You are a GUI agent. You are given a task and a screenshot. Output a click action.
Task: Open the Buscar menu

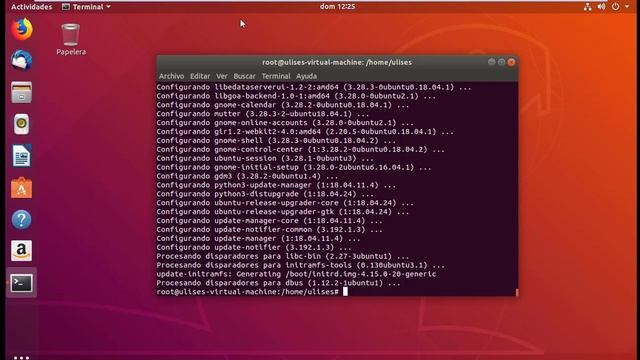pyautogui.click(x=244, y=76)
